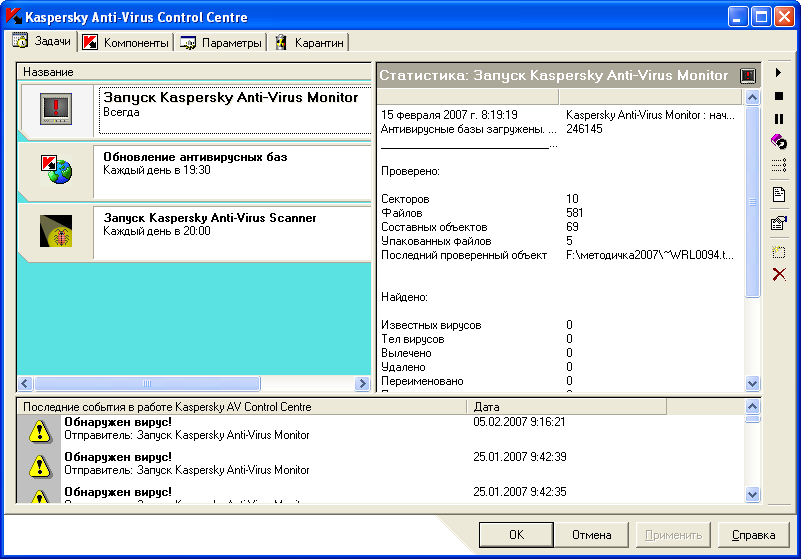Screen dimensions: 801x559
Task: Click warning icon of 25.01.2007 9:42:39 event
Action: click(x=39, y=466)
